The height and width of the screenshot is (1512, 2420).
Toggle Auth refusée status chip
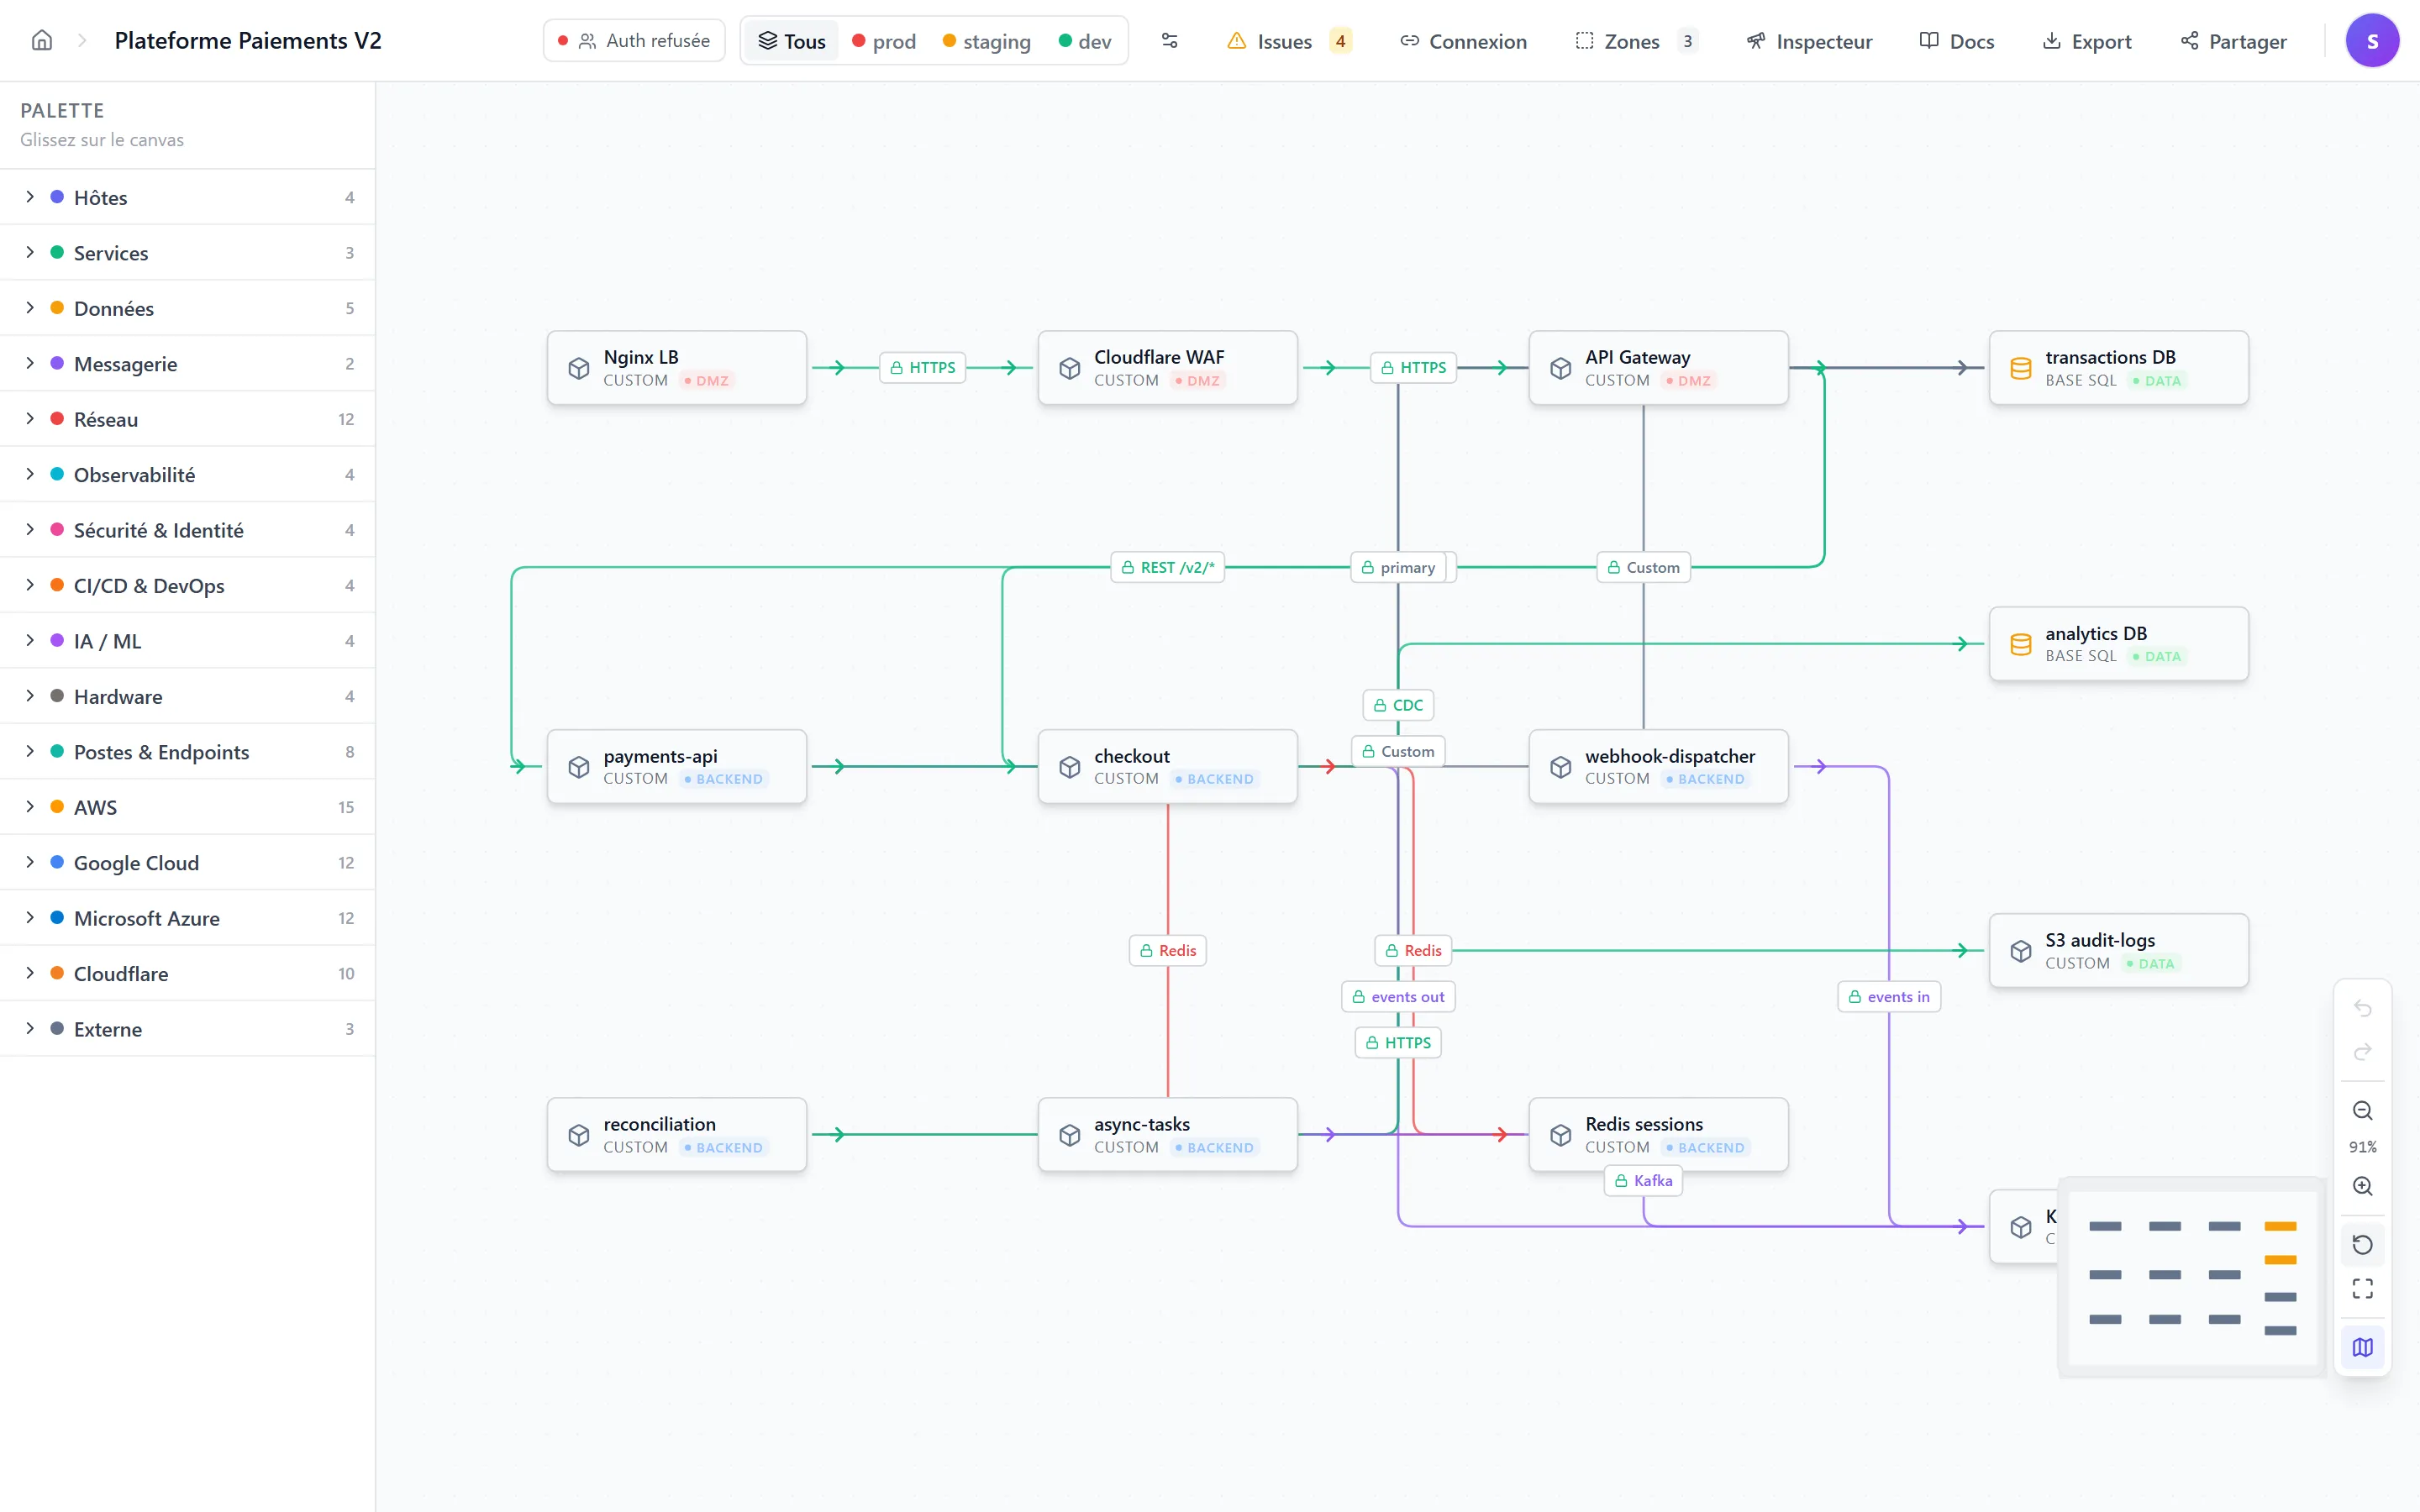[x=634, y=41]
